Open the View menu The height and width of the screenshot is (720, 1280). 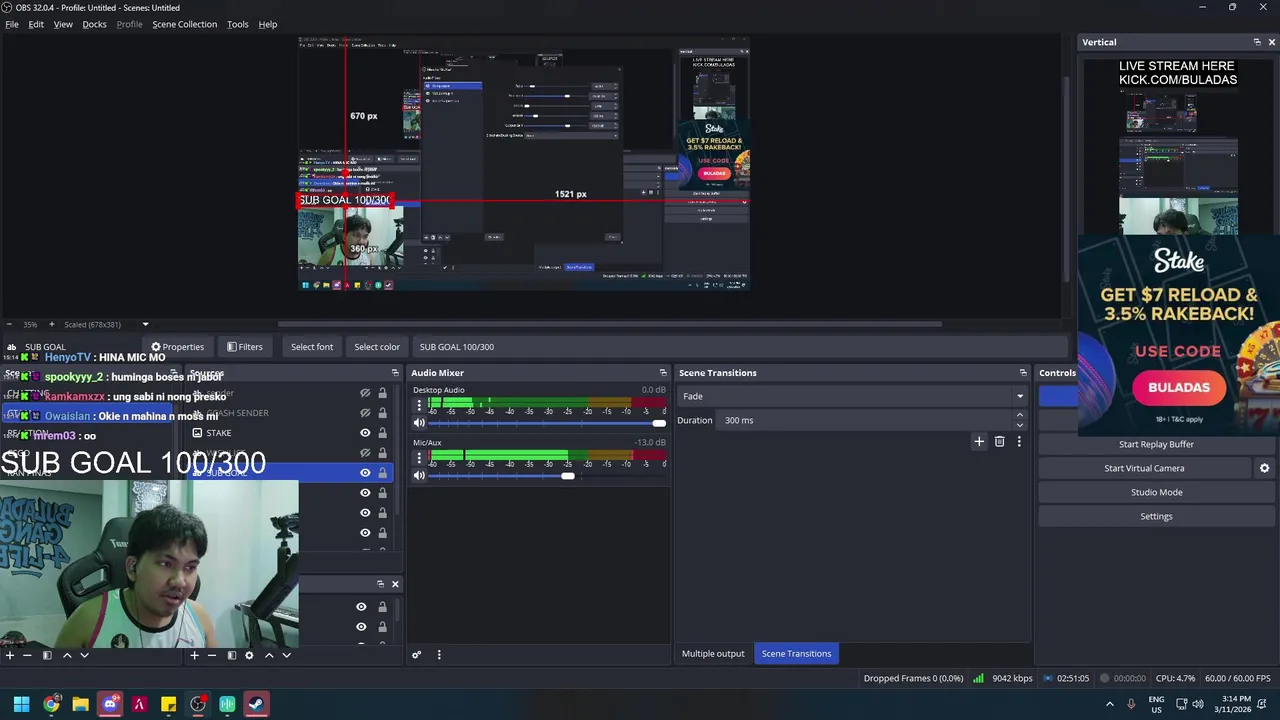(x=63, y=24)
